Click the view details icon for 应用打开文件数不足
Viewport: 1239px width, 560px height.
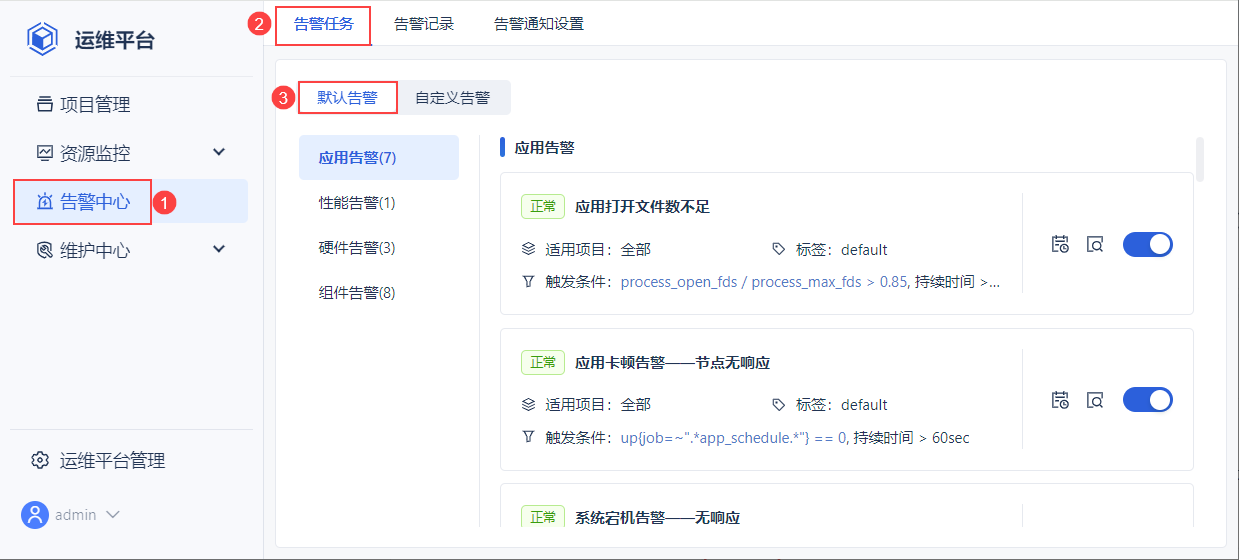click(x=1095, y=244)
